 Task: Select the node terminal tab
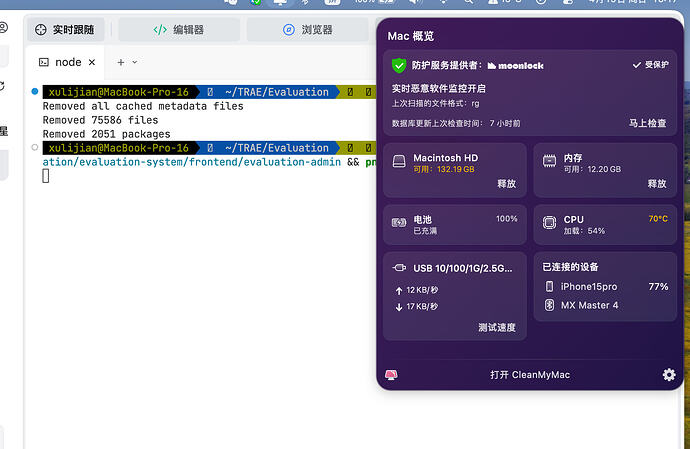tap(66, 63)
